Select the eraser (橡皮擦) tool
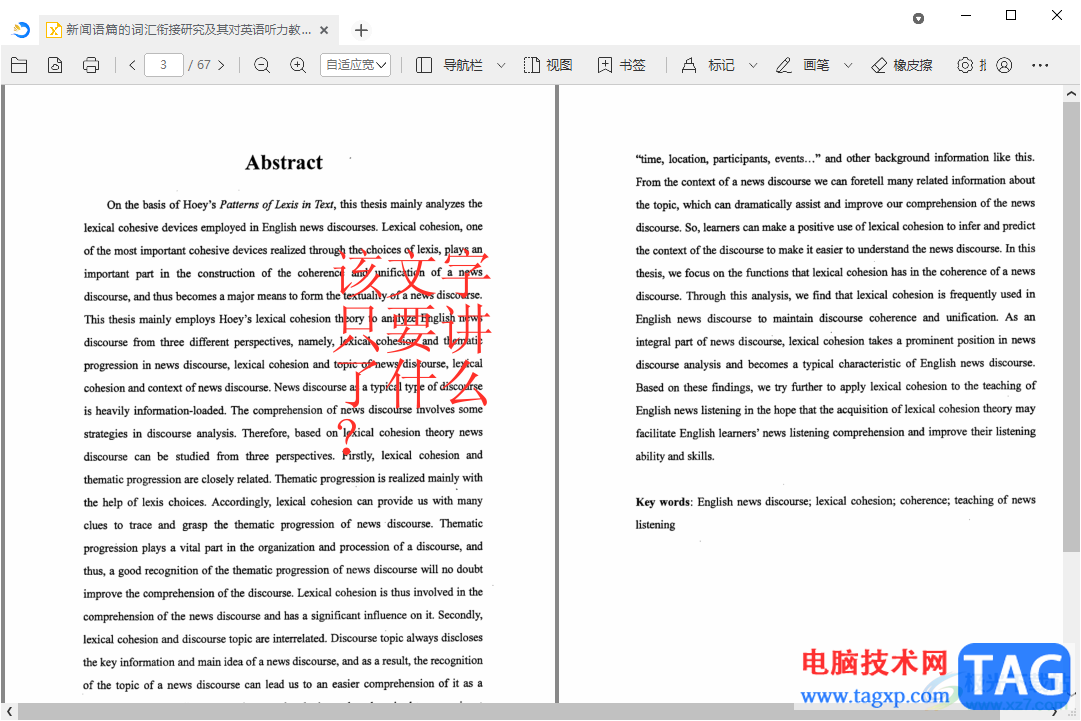1081x721 pixels. 902,65
